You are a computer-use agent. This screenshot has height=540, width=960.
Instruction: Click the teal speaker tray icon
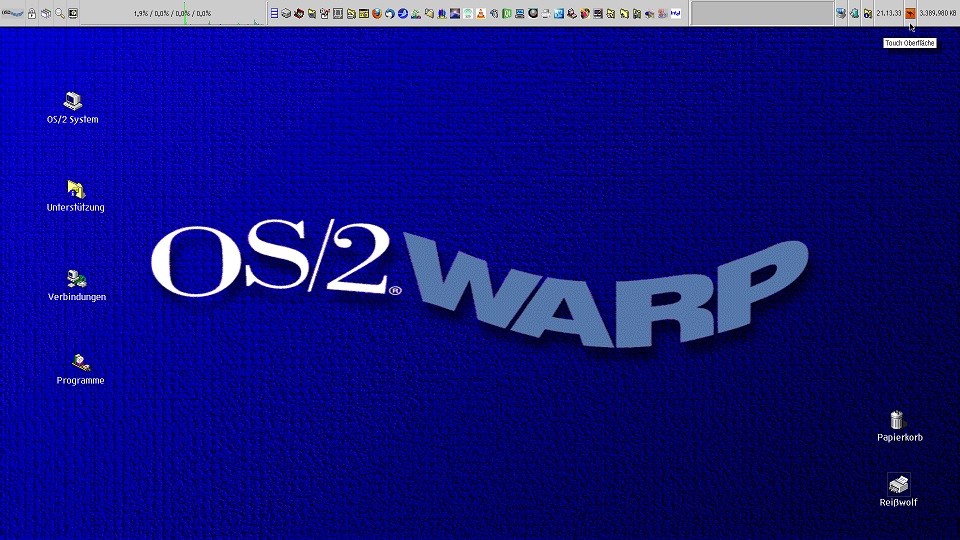point(855,13)
